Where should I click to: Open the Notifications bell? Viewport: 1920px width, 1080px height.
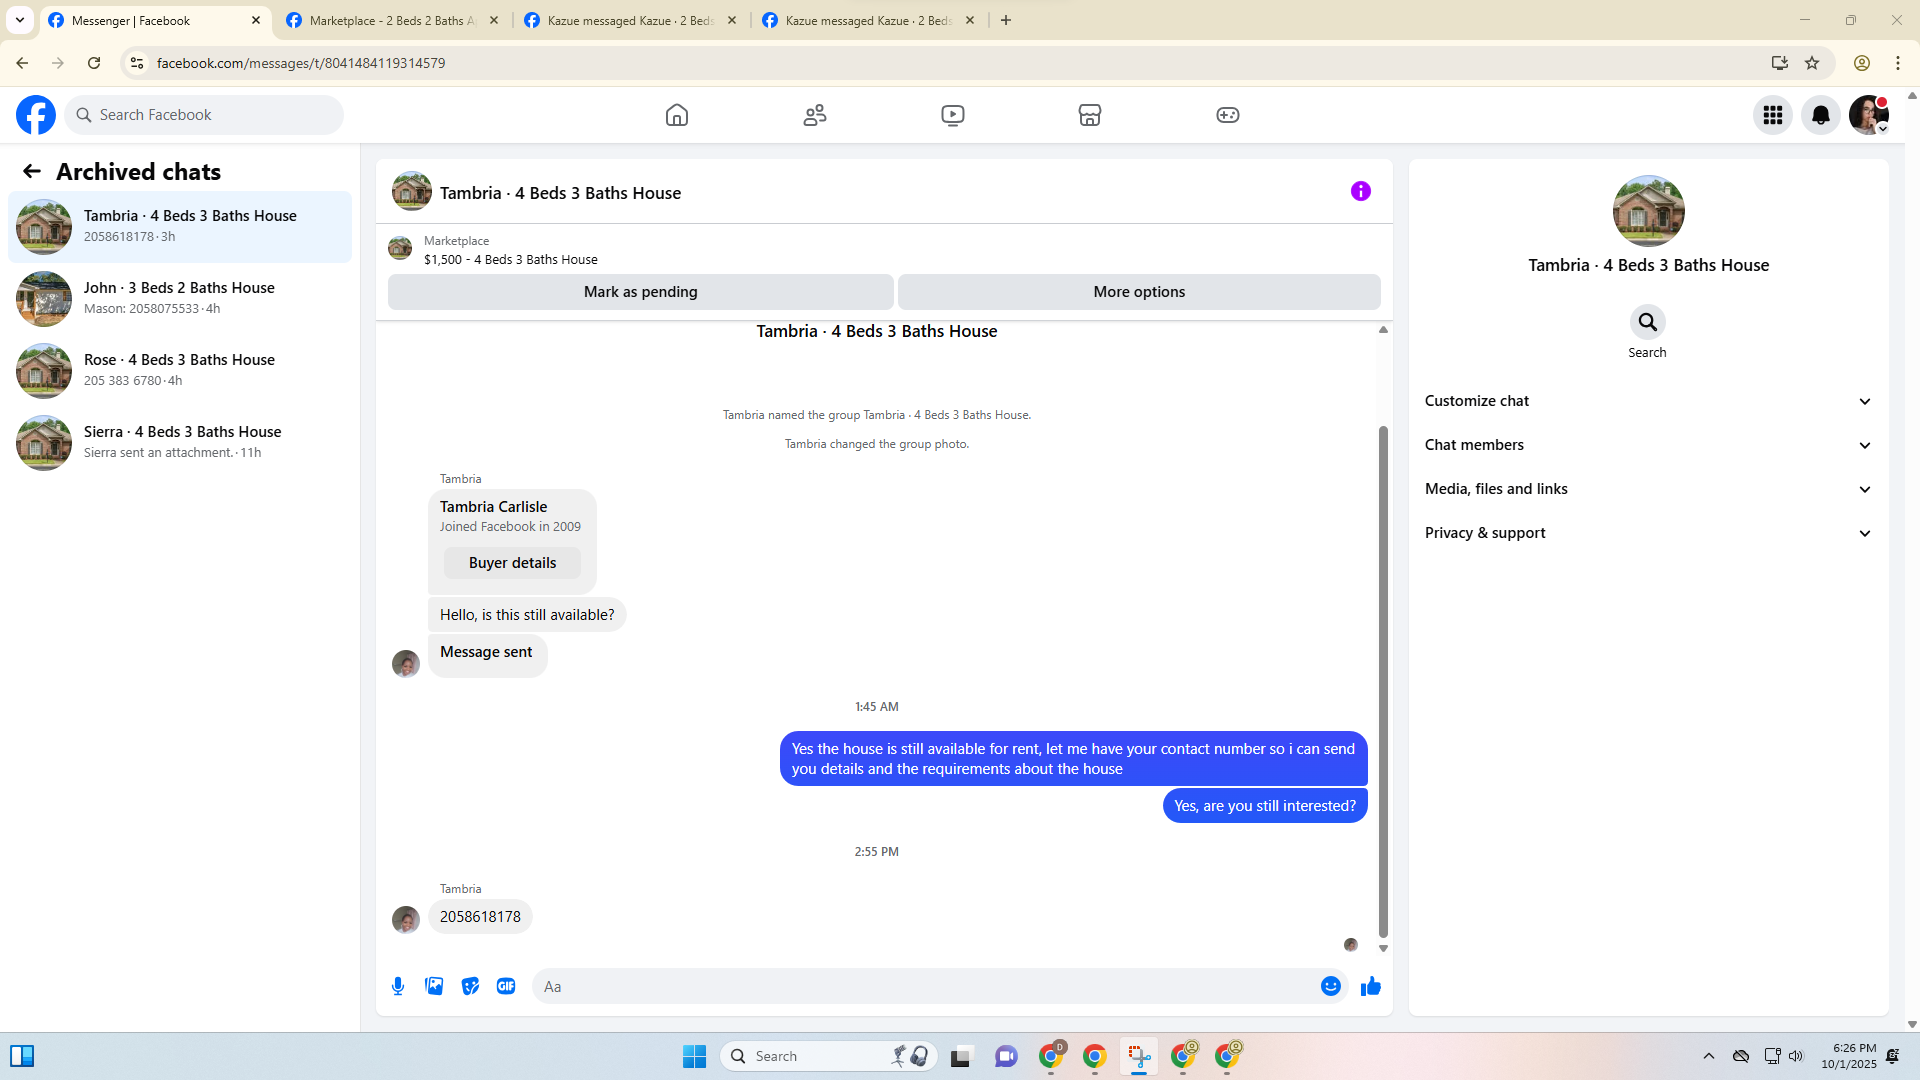pyautogui.click(x=1821, y=115)
